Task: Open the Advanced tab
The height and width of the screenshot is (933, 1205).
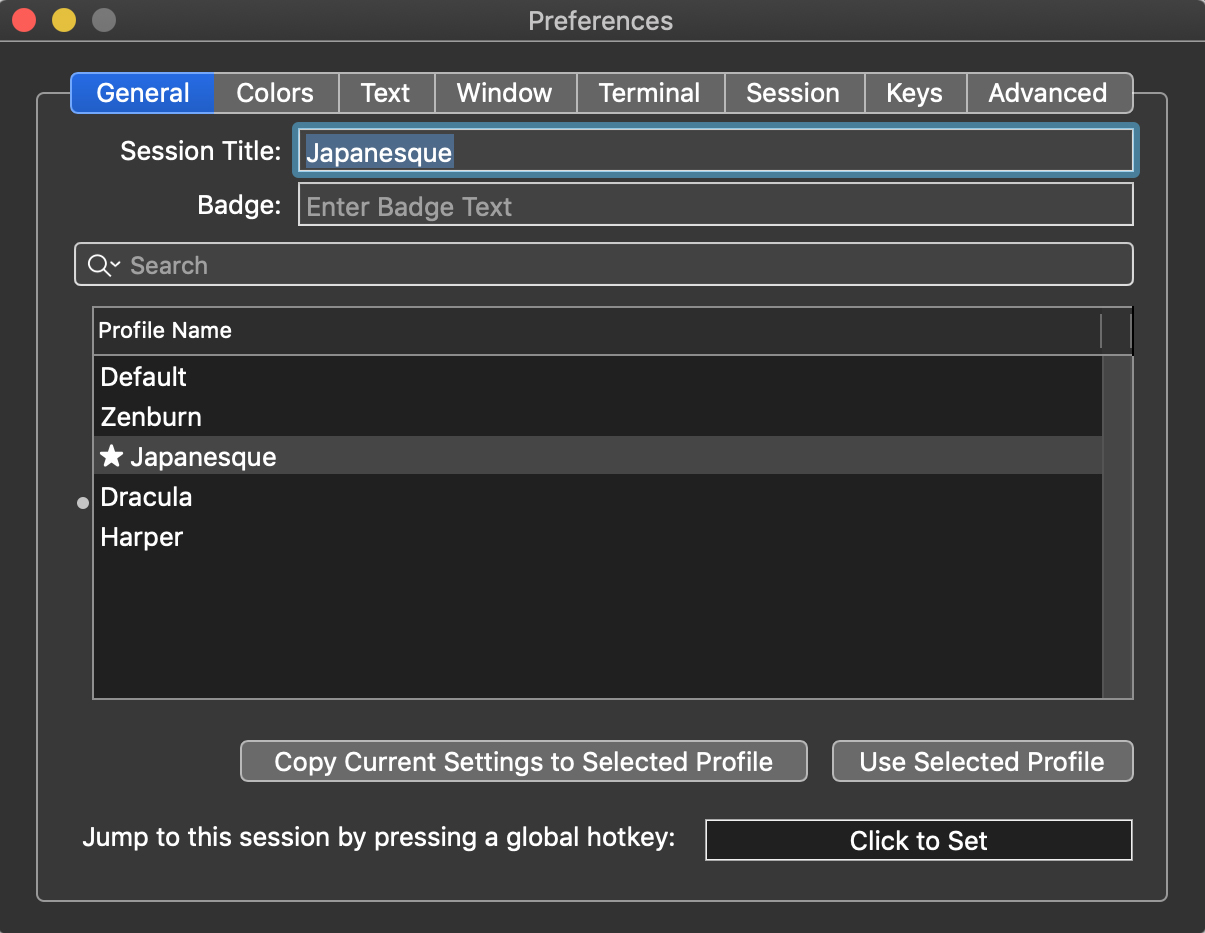Action: (1049, 93)
